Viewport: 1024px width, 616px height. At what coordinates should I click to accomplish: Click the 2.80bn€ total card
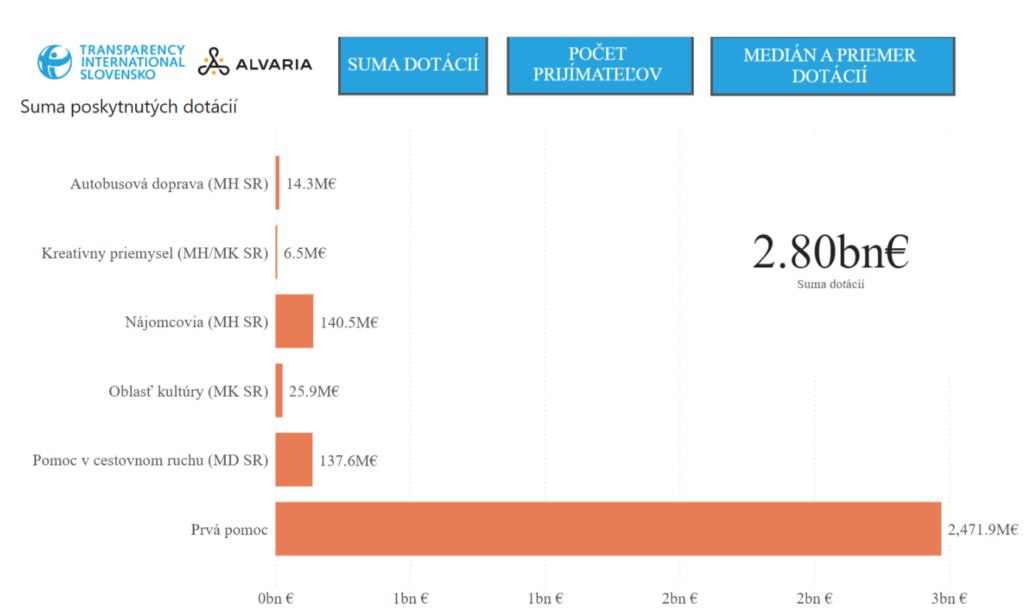[x=830, y=255]
